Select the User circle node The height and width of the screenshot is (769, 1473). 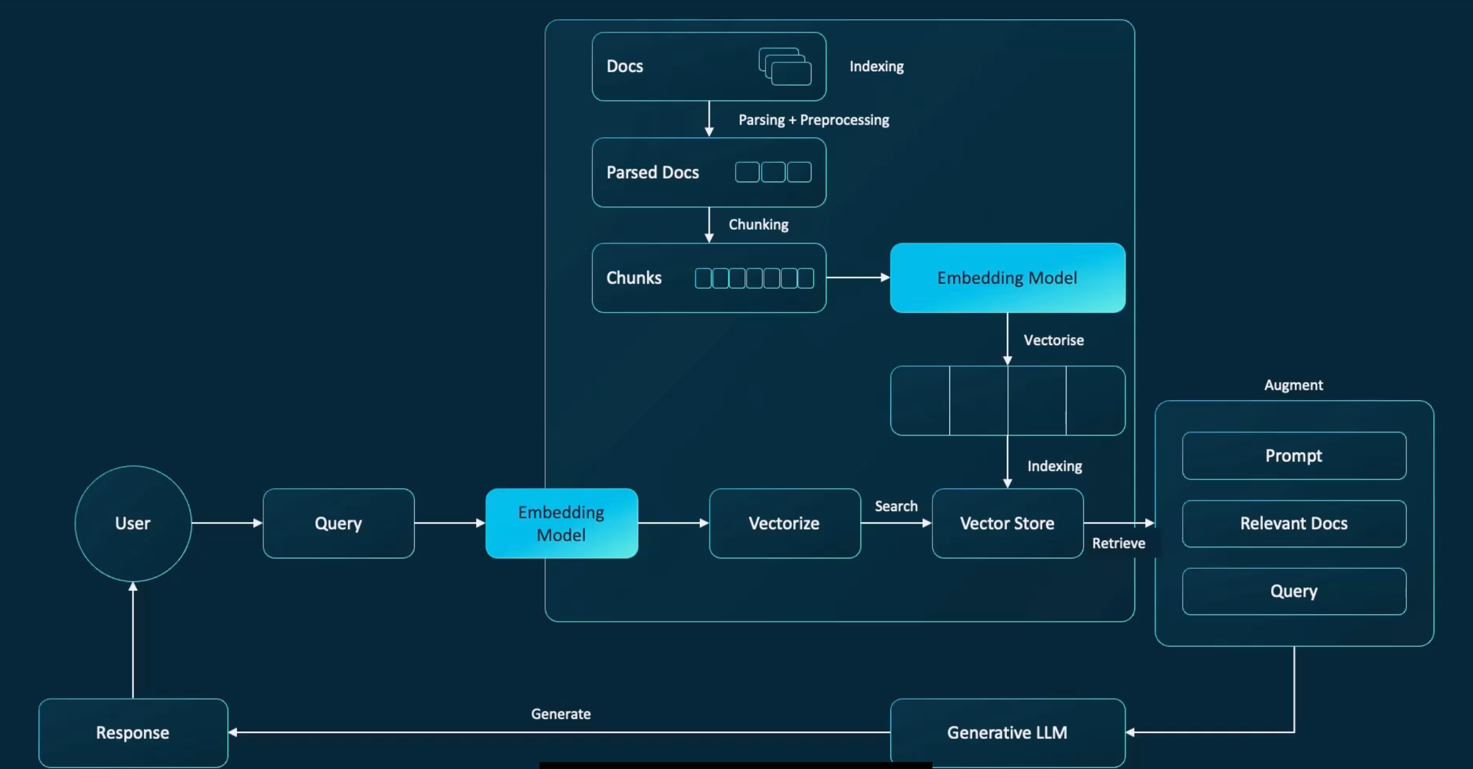(x=133, y=523)
